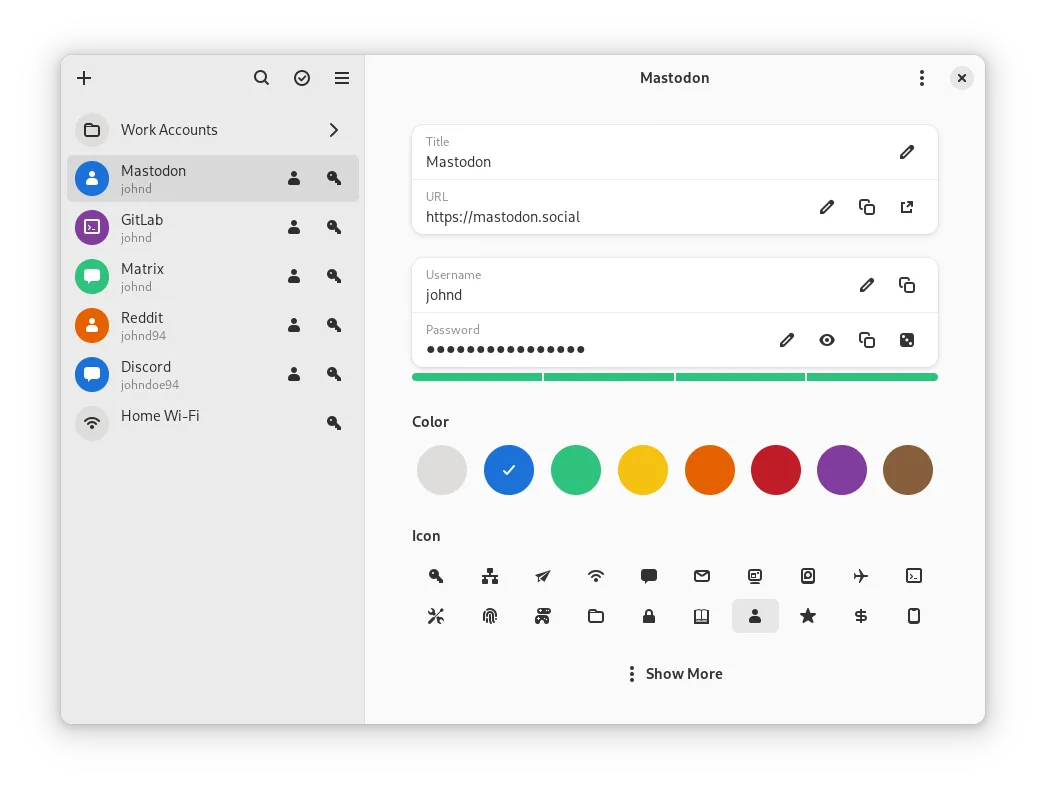Create a new entry with the plus button

coord(84,77)
